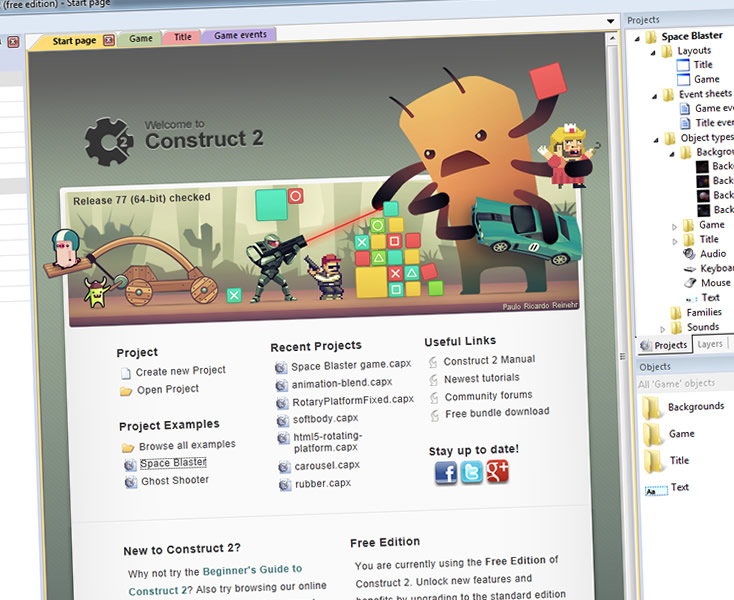The width and height of the screenshot is (734, 600).
Task: Select the Keyboard object in tree
Action: (x=717, y=268)
